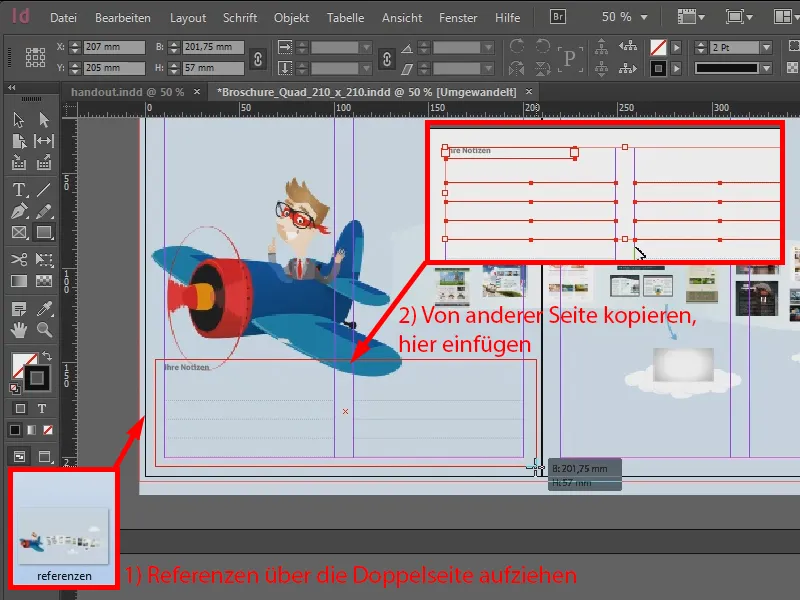Select the Gap tool
800x600 pixels.
pos(44,141)
